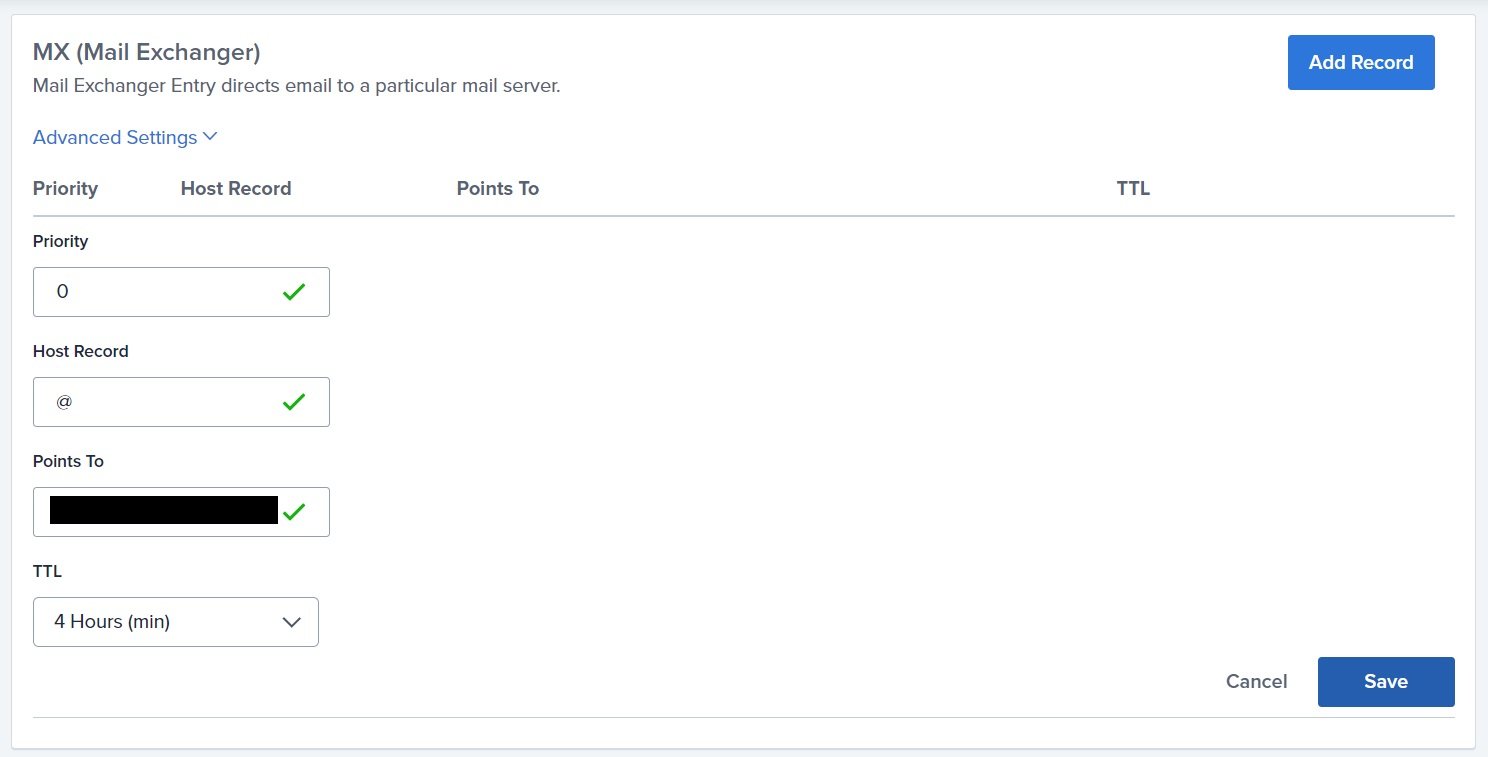Expand the Advanced Settings section

click(125, 137)
